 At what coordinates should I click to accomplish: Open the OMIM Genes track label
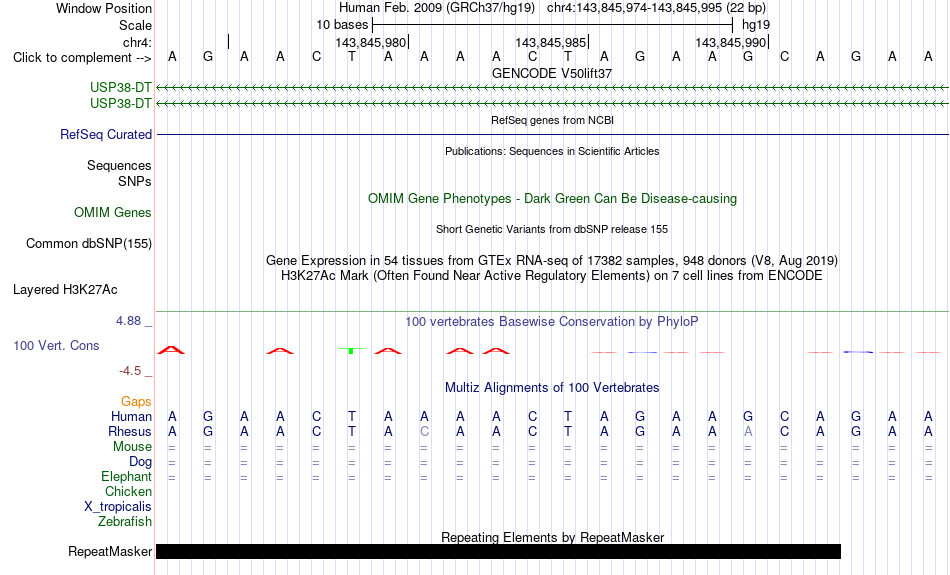(113, 213)
